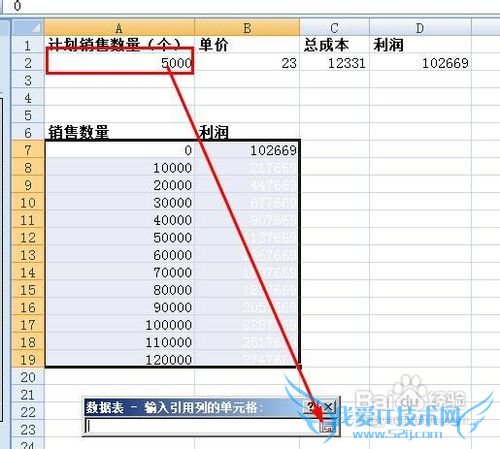500x449 pixels.
Task: Click the select-all corner of the sheet
Action: pyautogui.click(x=27, y=27)
